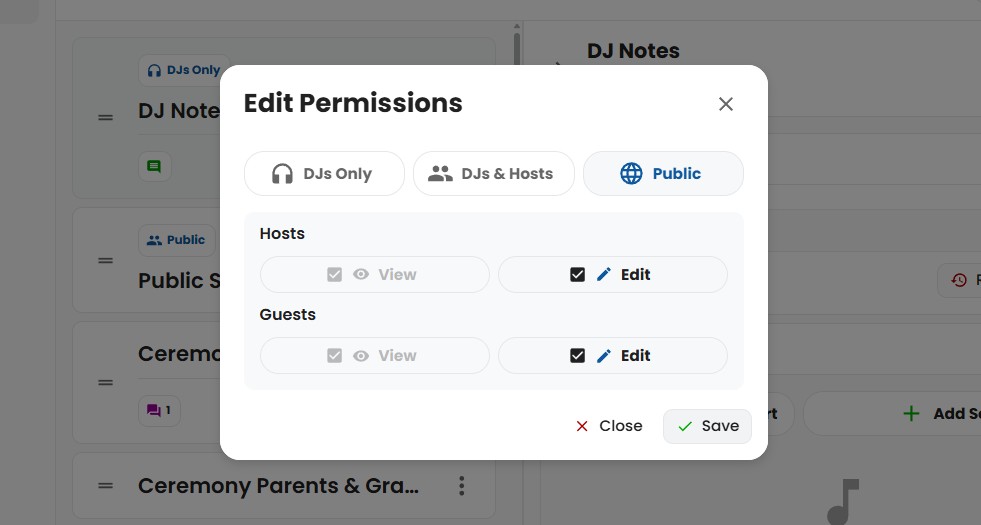Toggle the Hosts View checkbox

tap(335, 275)
